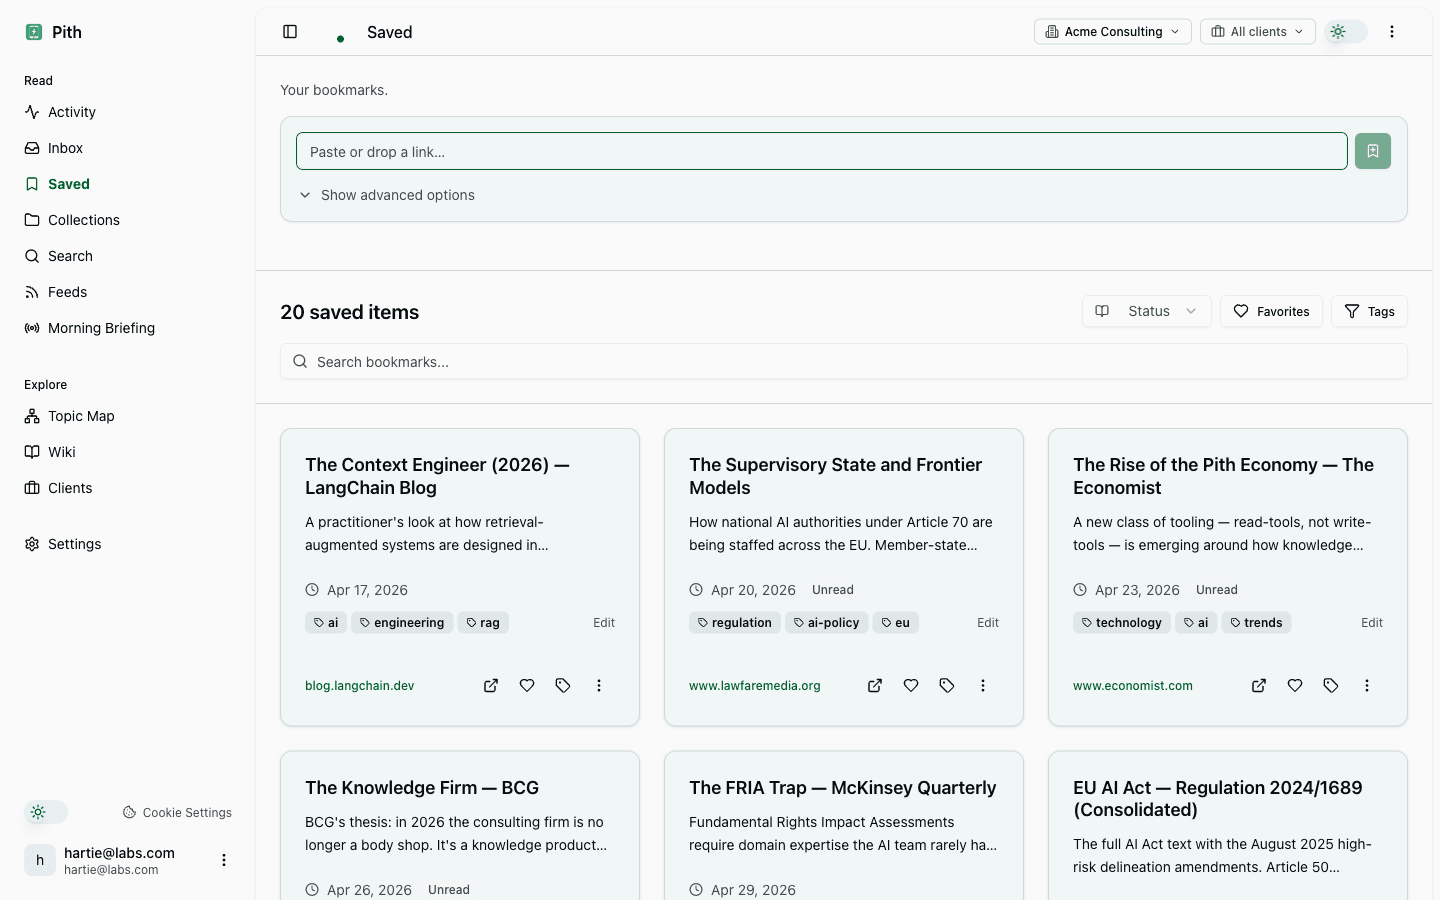1440x900 pixels.
Task: Expand Show advanced options
Action: (x=387, y=195)
